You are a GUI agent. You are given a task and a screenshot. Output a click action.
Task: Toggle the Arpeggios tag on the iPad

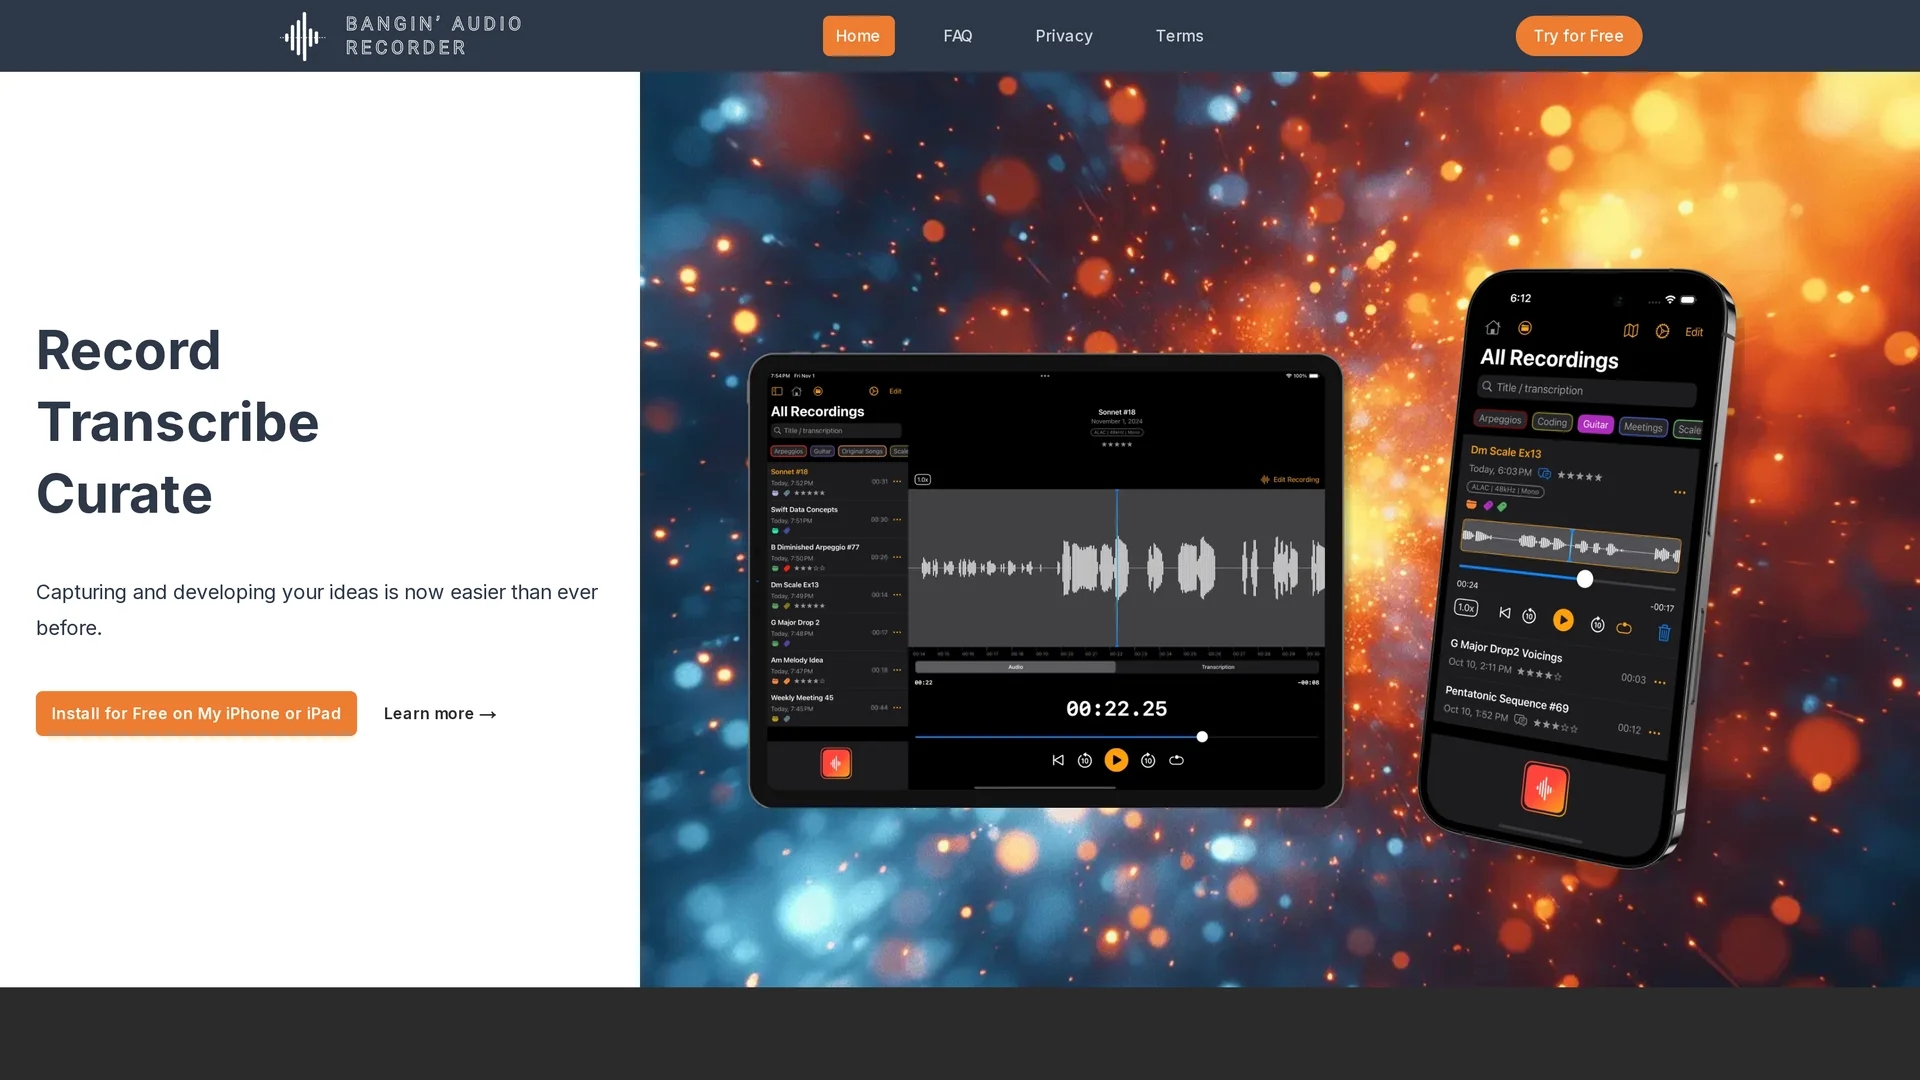click(788, 451)
